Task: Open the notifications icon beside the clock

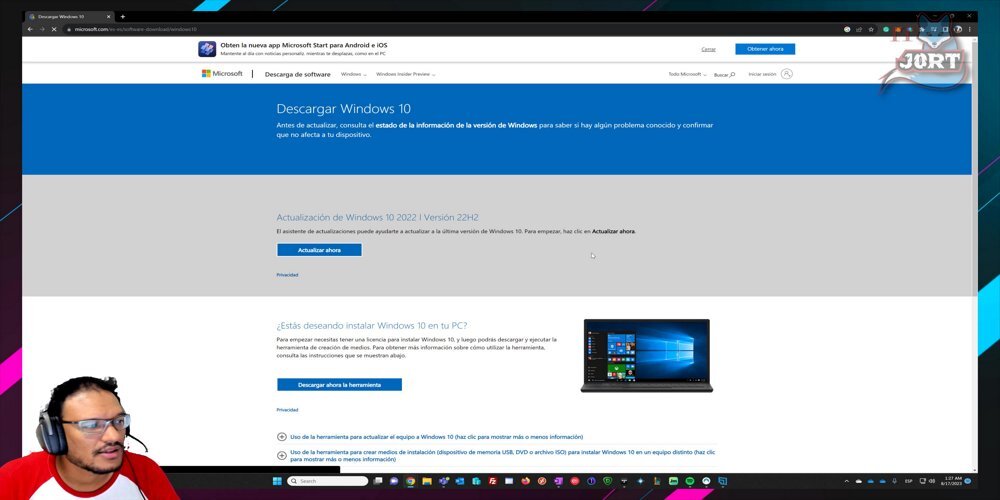Action: point(967,481)
